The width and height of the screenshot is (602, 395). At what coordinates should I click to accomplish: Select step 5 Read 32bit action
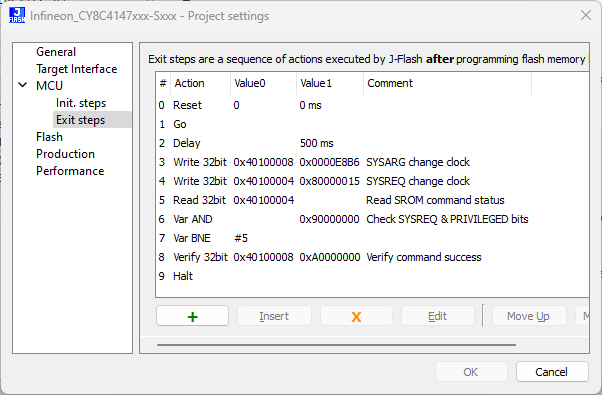(200, 200)
